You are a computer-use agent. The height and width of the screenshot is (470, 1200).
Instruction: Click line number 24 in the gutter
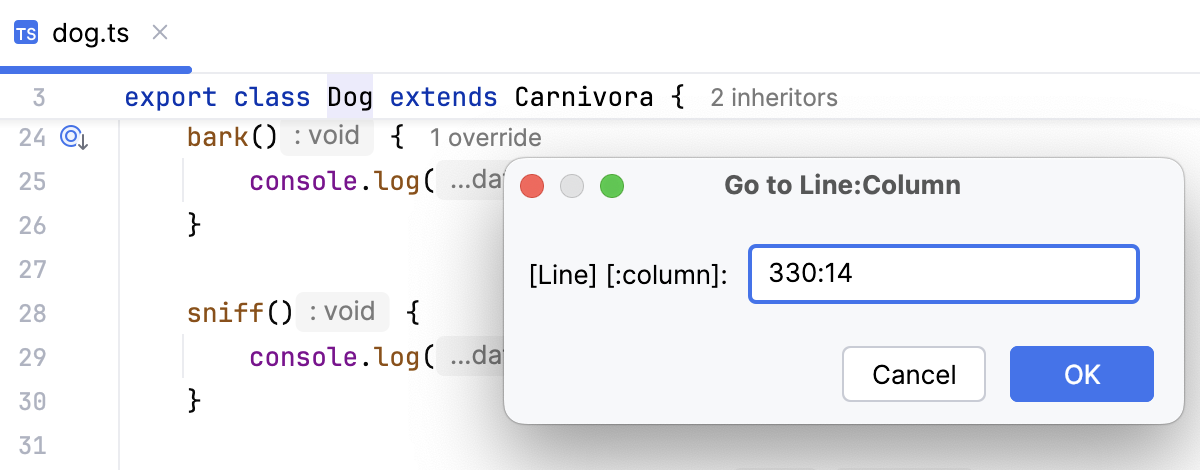(33, 137)
